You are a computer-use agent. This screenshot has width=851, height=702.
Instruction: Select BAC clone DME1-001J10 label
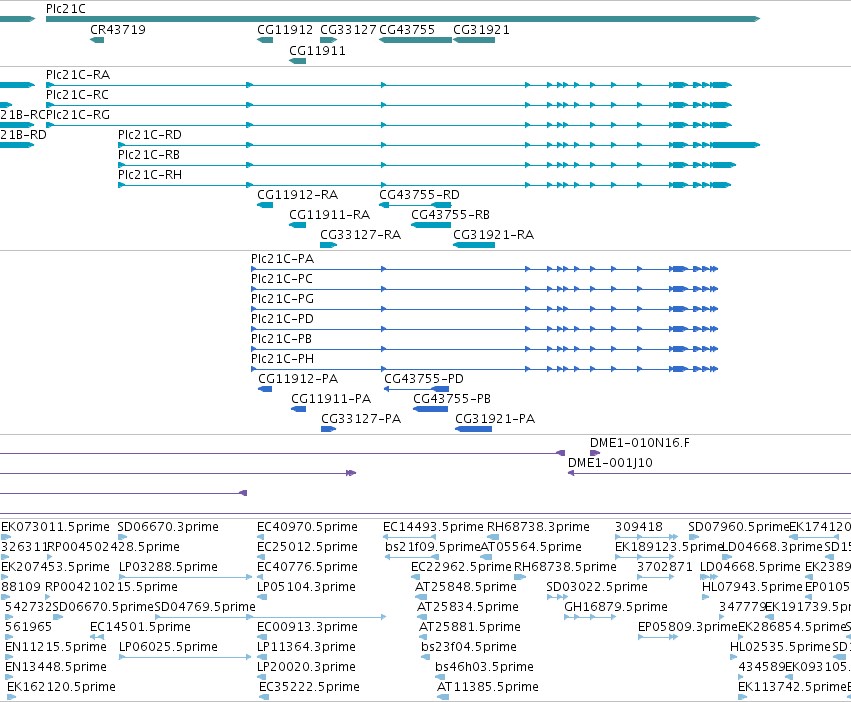[x=610, y=463]
